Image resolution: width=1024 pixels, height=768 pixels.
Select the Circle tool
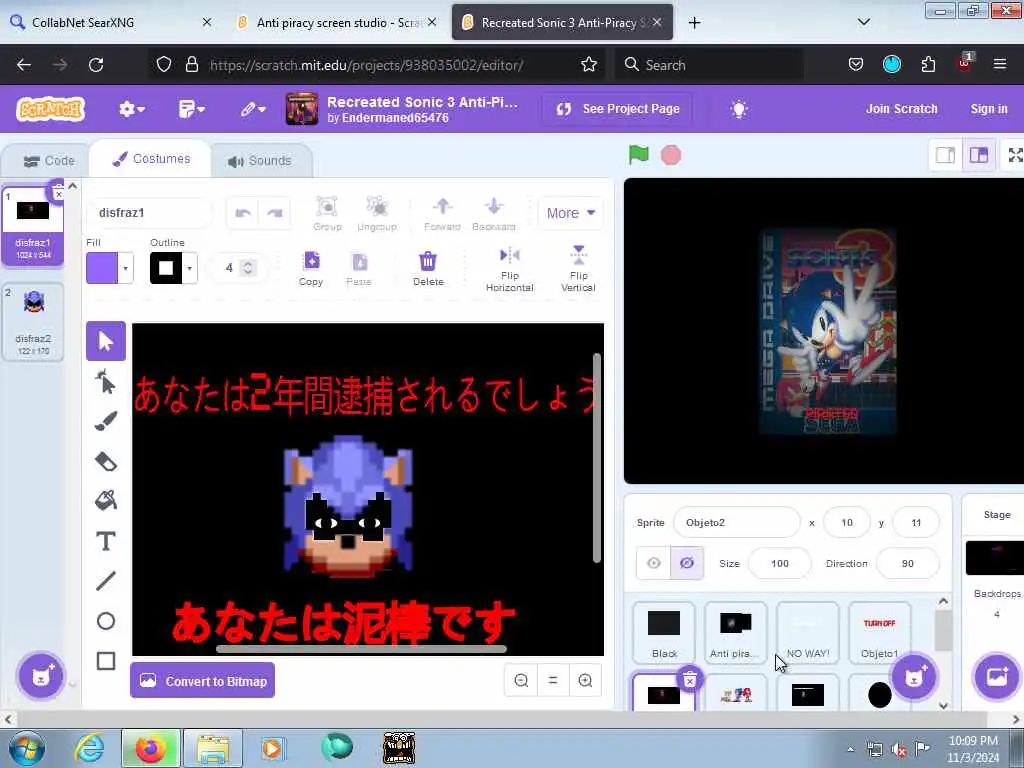(x=106, y=620)
